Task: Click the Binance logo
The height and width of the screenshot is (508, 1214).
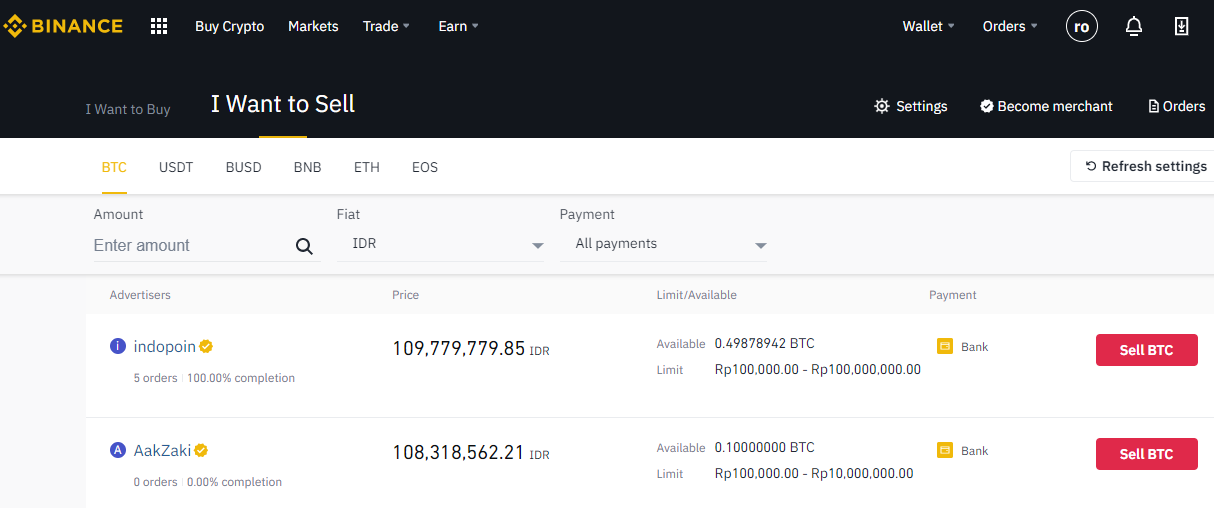Action: coord(63,26)
